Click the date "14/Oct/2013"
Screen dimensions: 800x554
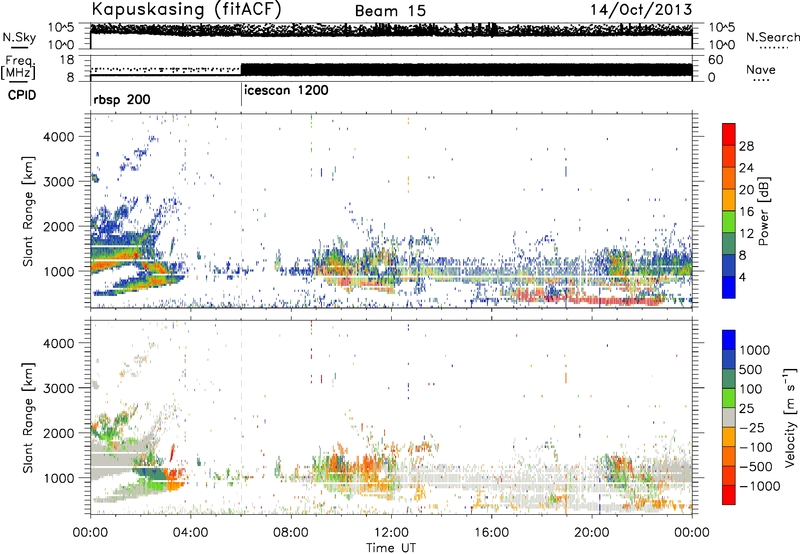tap(641, 10)
